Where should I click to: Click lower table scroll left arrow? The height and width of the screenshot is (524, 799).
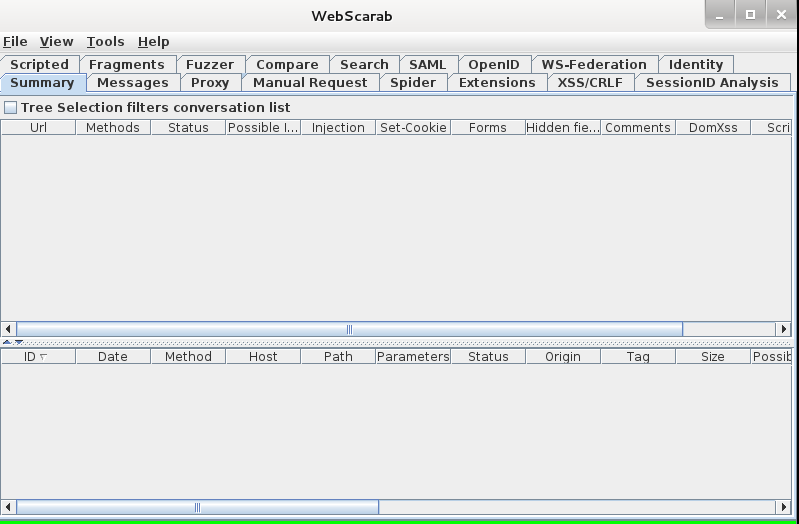pos(8,507)
